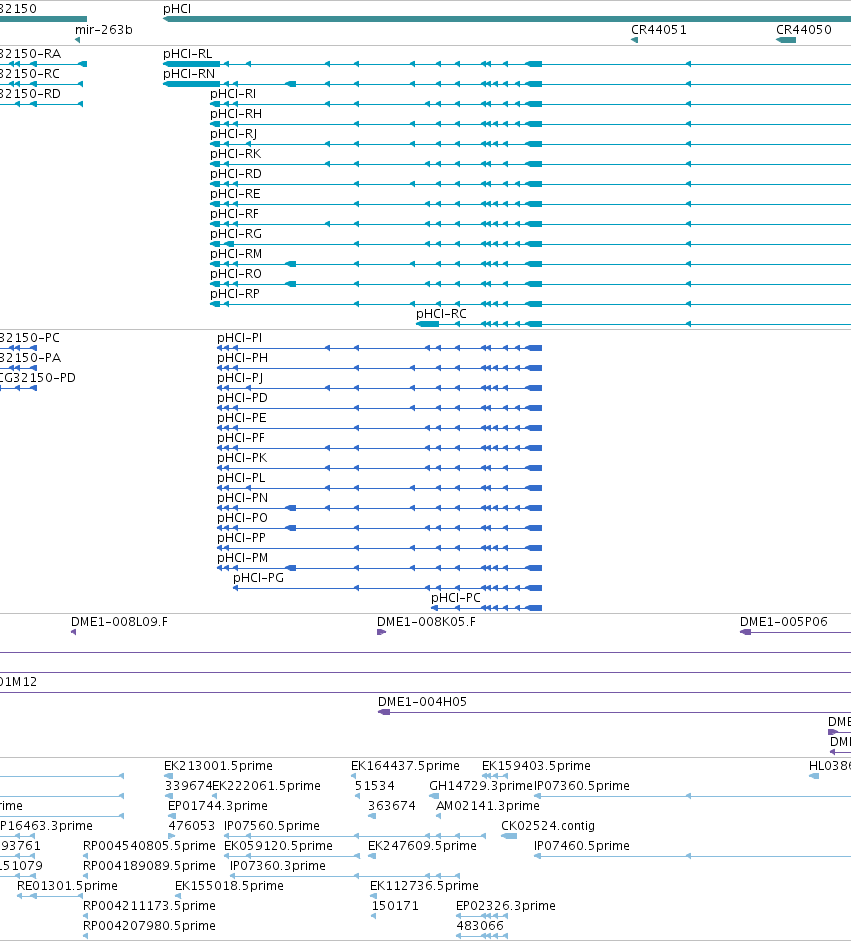Select the DME1-008K05.F clone label

(426, 622)
